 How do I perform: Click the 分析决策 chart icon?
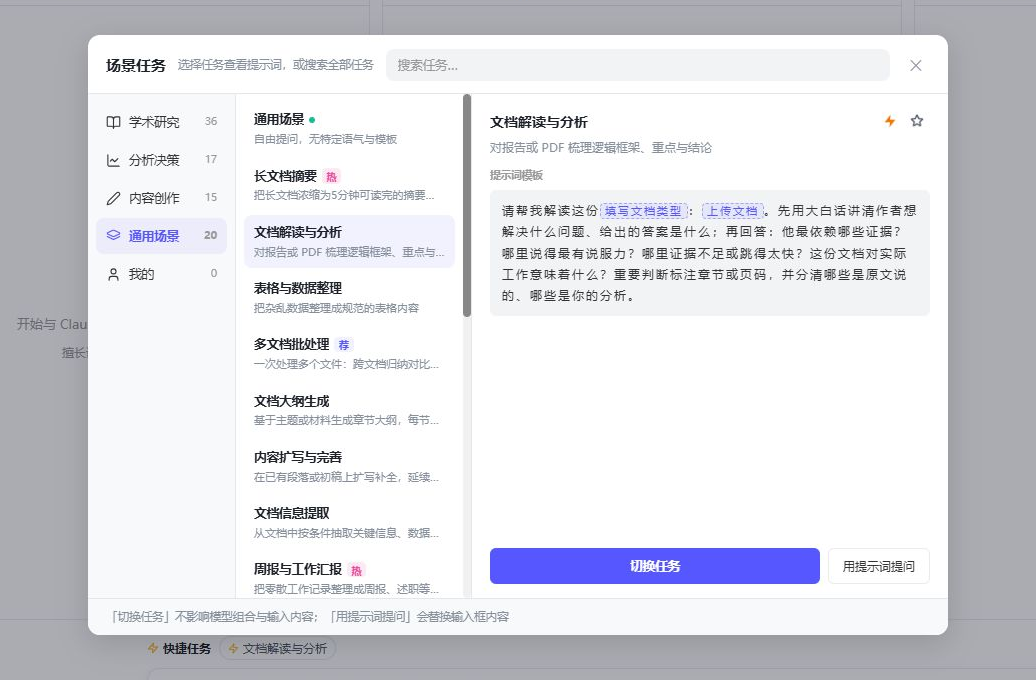(114, 160)
